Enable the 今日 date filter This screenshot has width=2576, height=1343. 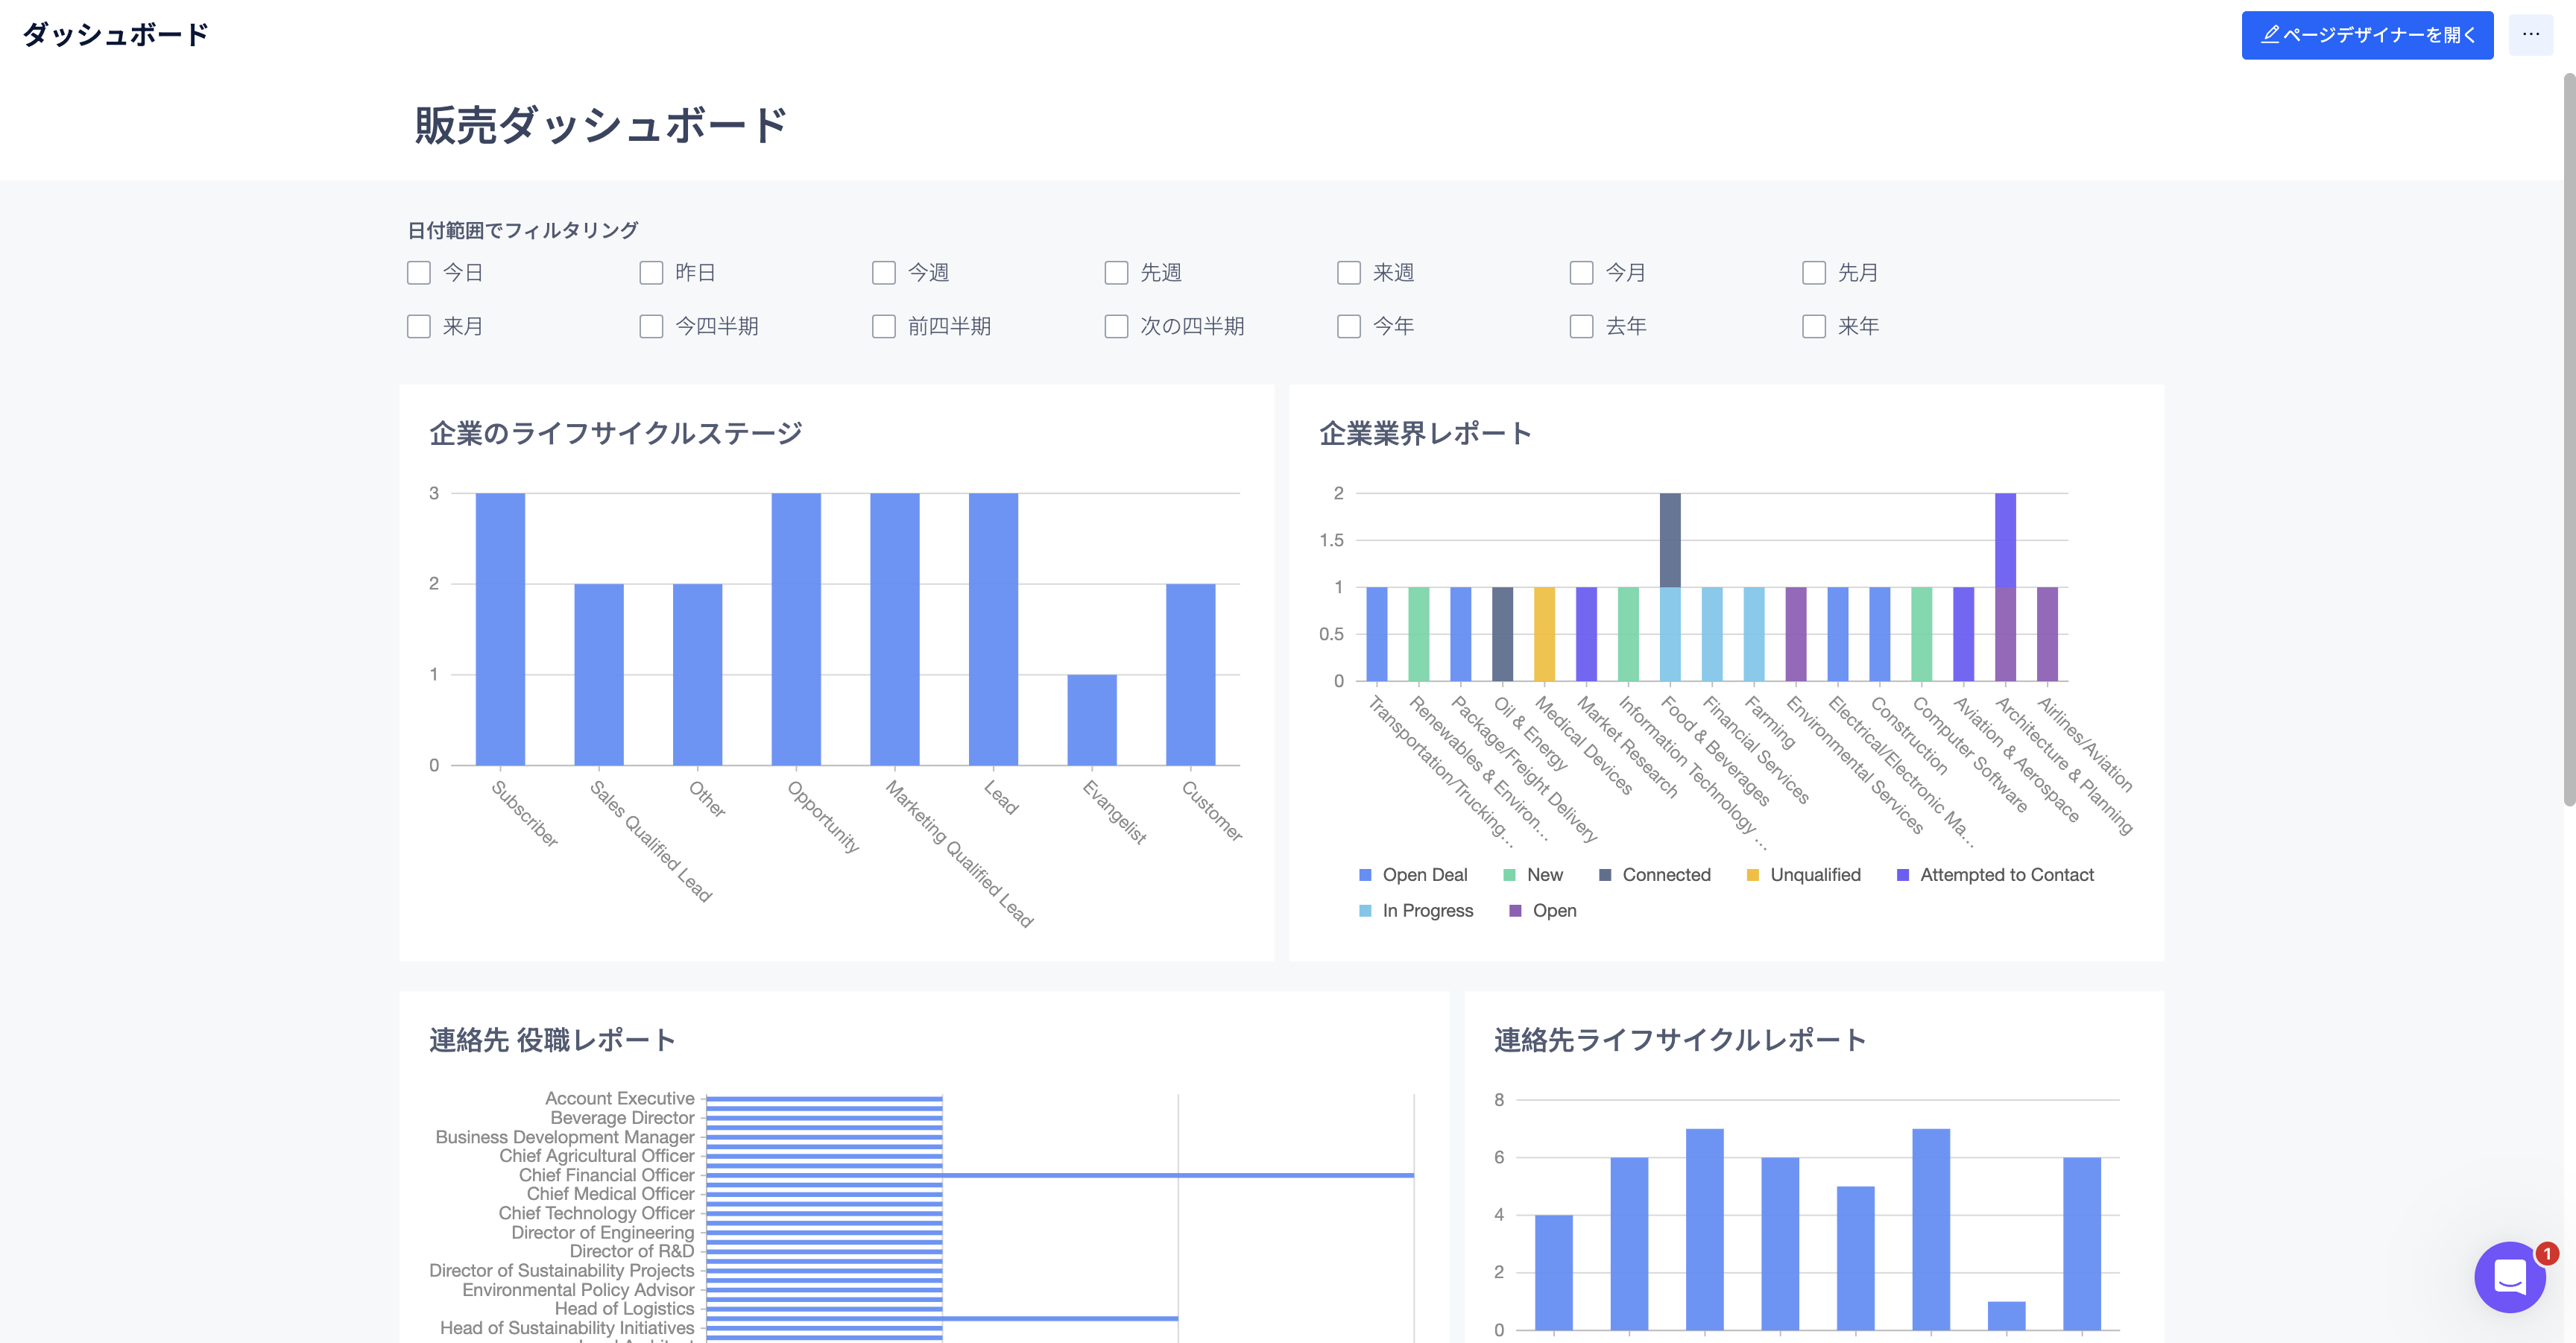419,272
